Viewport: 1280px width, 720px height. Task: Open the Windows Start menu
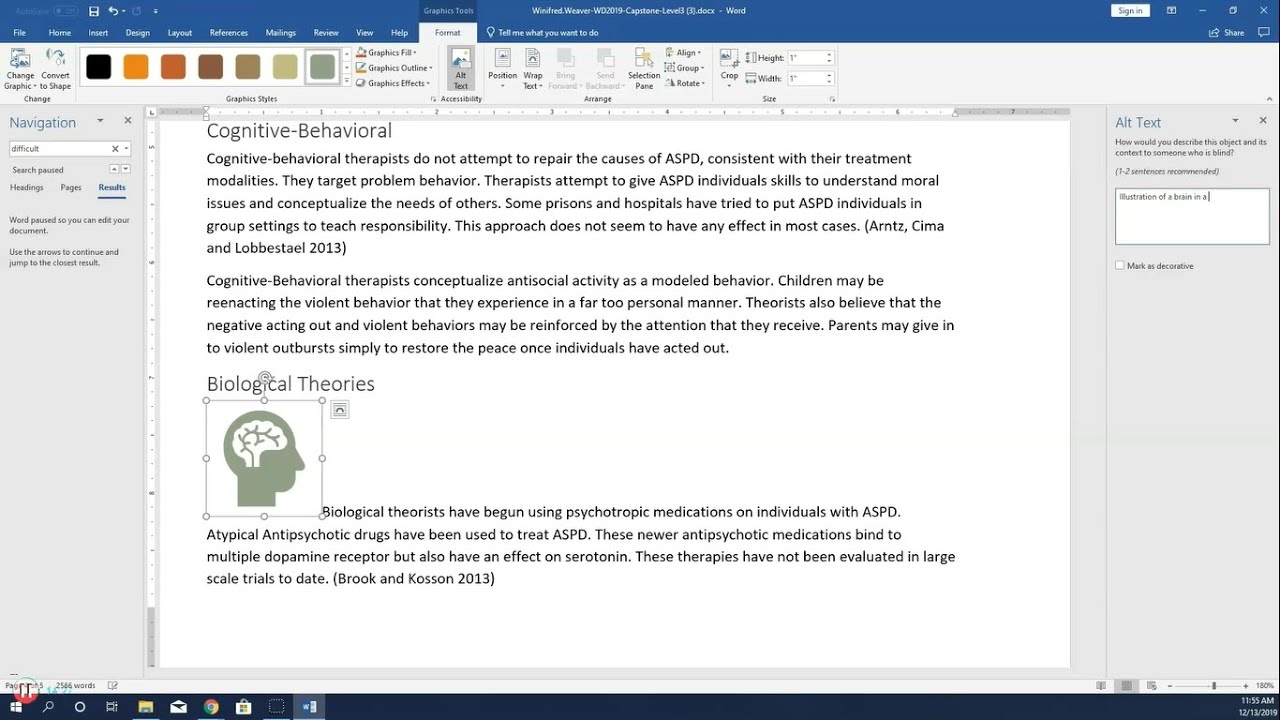pos(16,707)
